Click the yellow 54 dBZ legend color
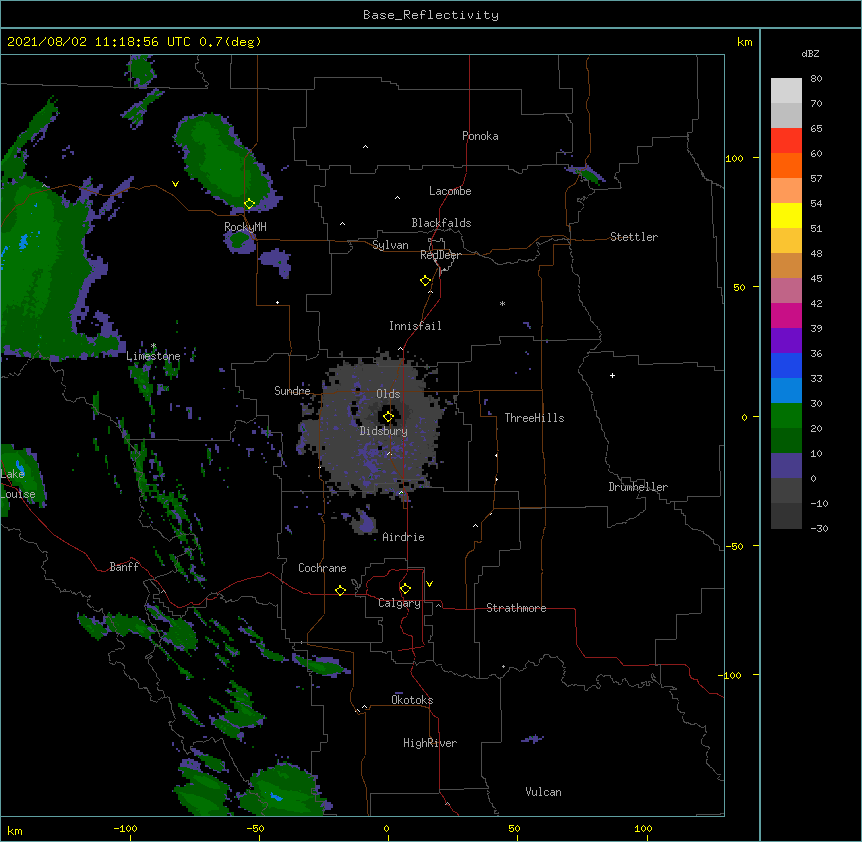The image size is (862, 842). 786,216
